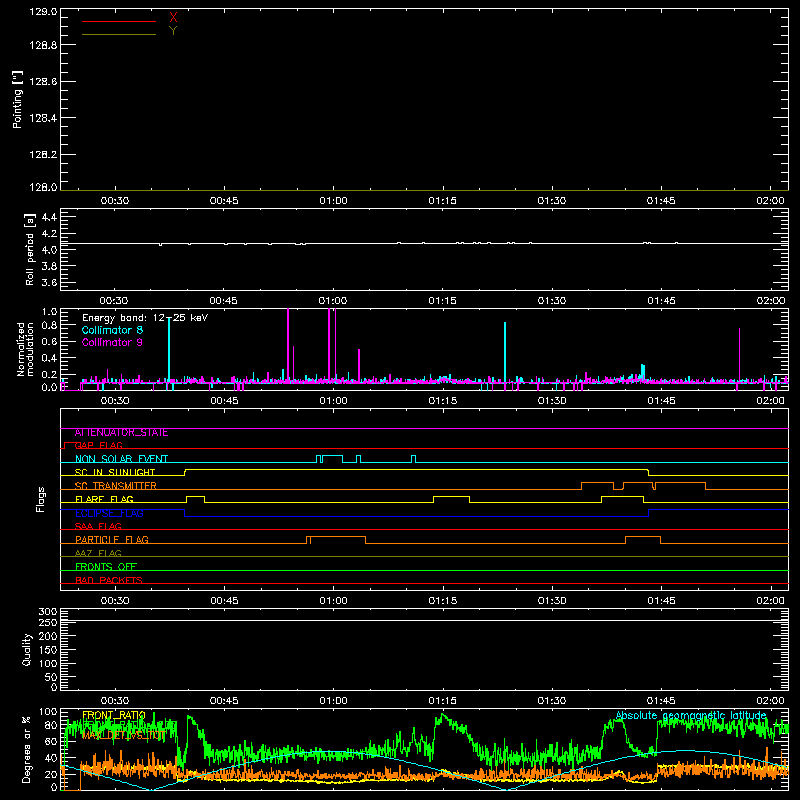
Task: Click the BAD_PACKETS flag label
Action: (x=109, y=580)
